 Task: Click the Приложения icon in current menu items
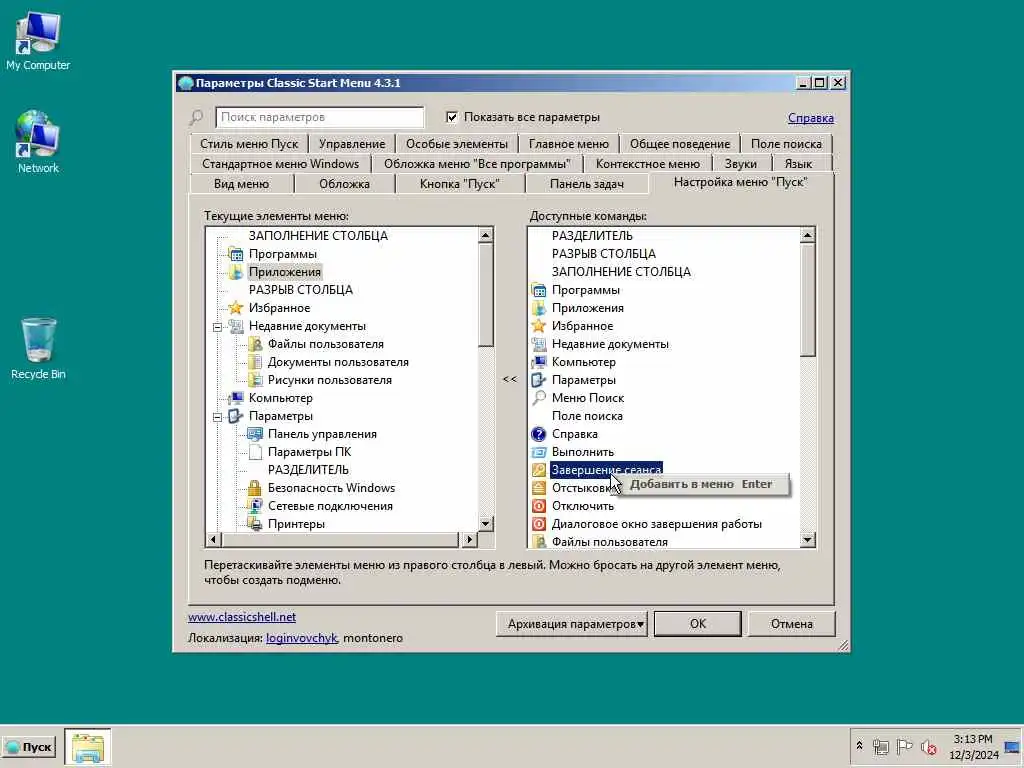236,272
